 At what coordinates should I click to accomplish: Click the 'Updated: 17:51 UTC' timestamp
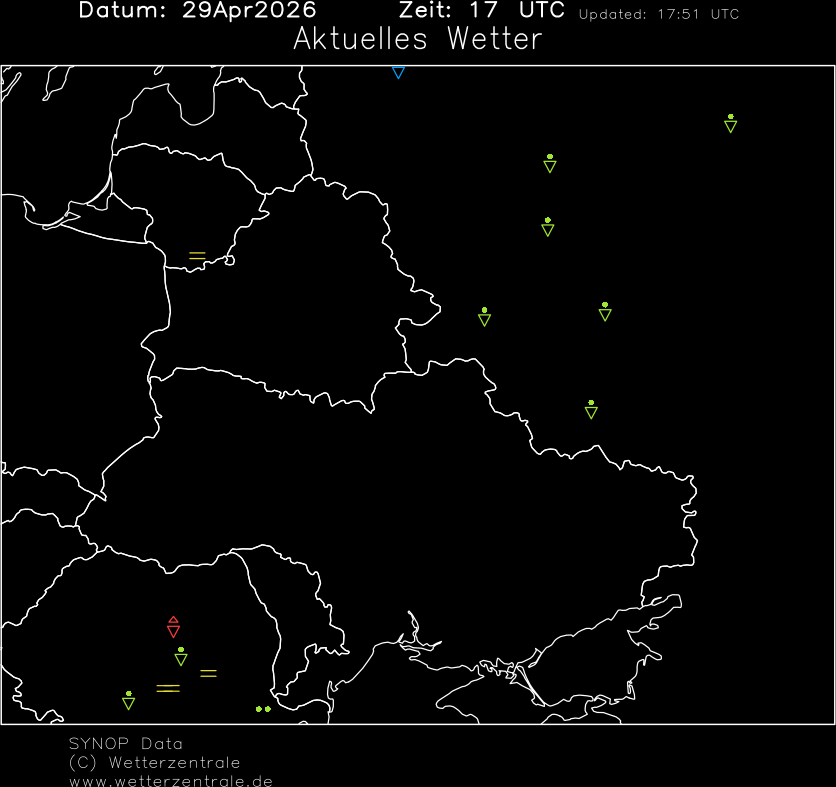[659, 14]
